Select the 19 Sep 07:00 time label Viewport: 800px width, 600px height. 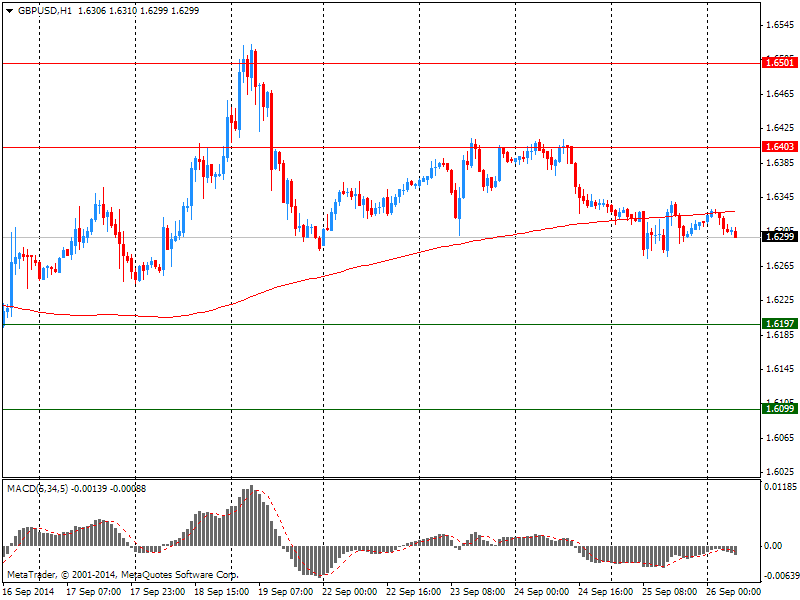286,592
